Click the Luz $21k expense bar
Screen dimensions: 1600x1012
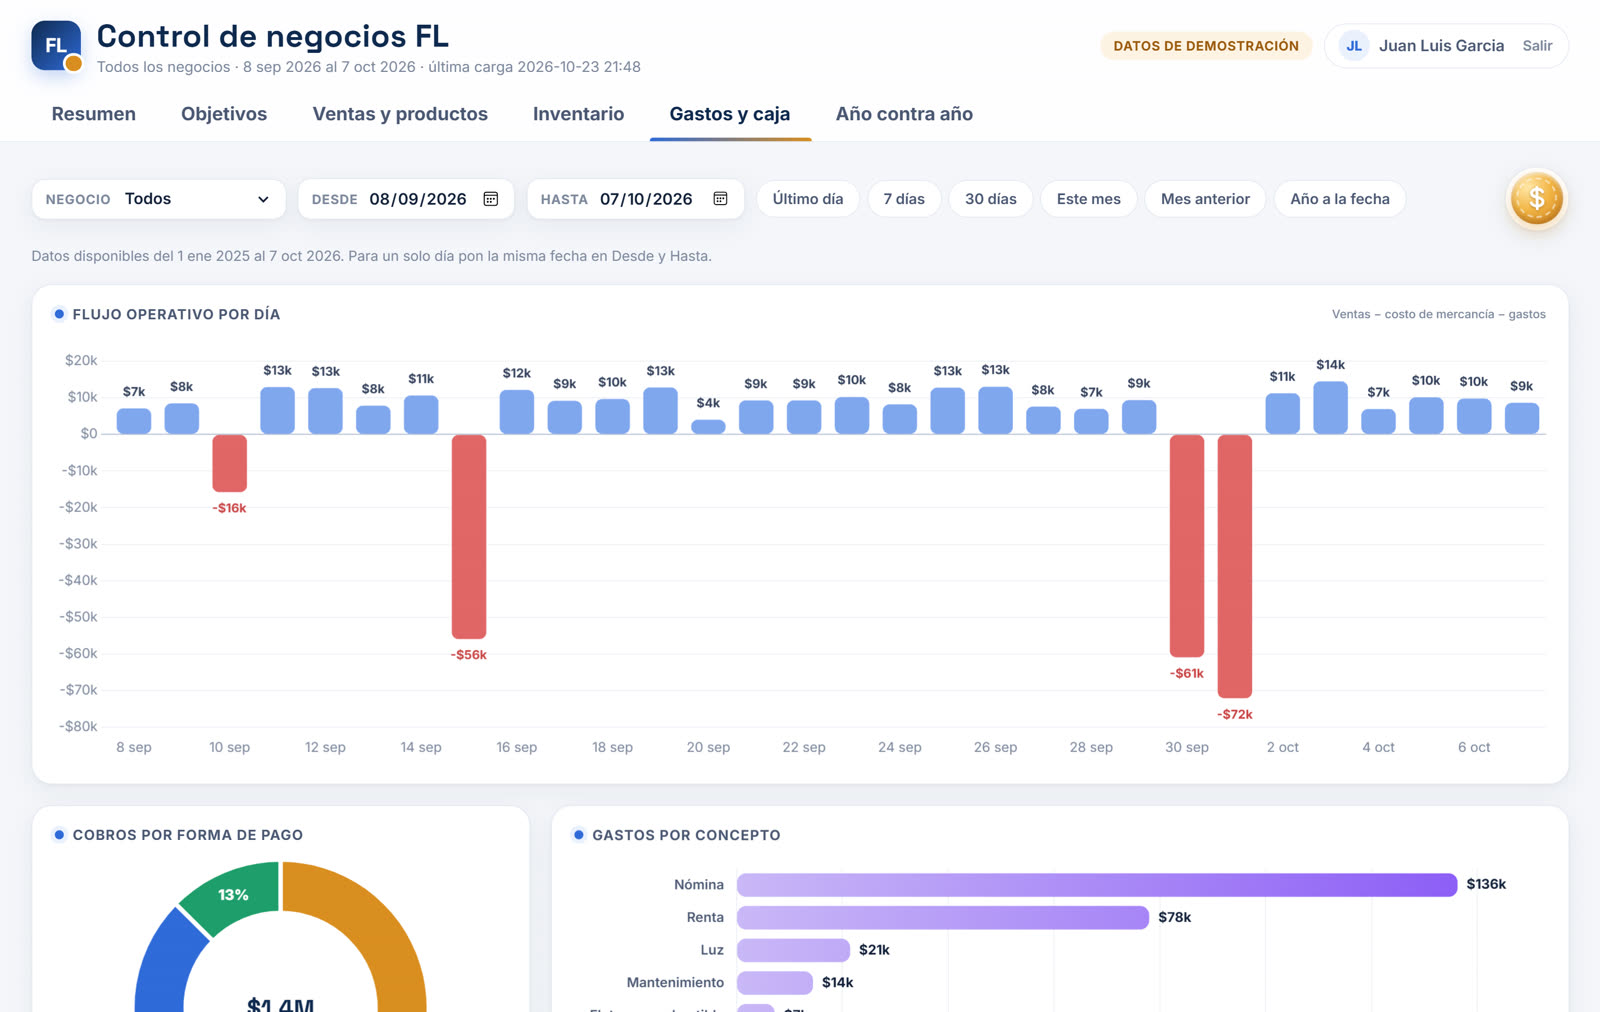(793, 950)
